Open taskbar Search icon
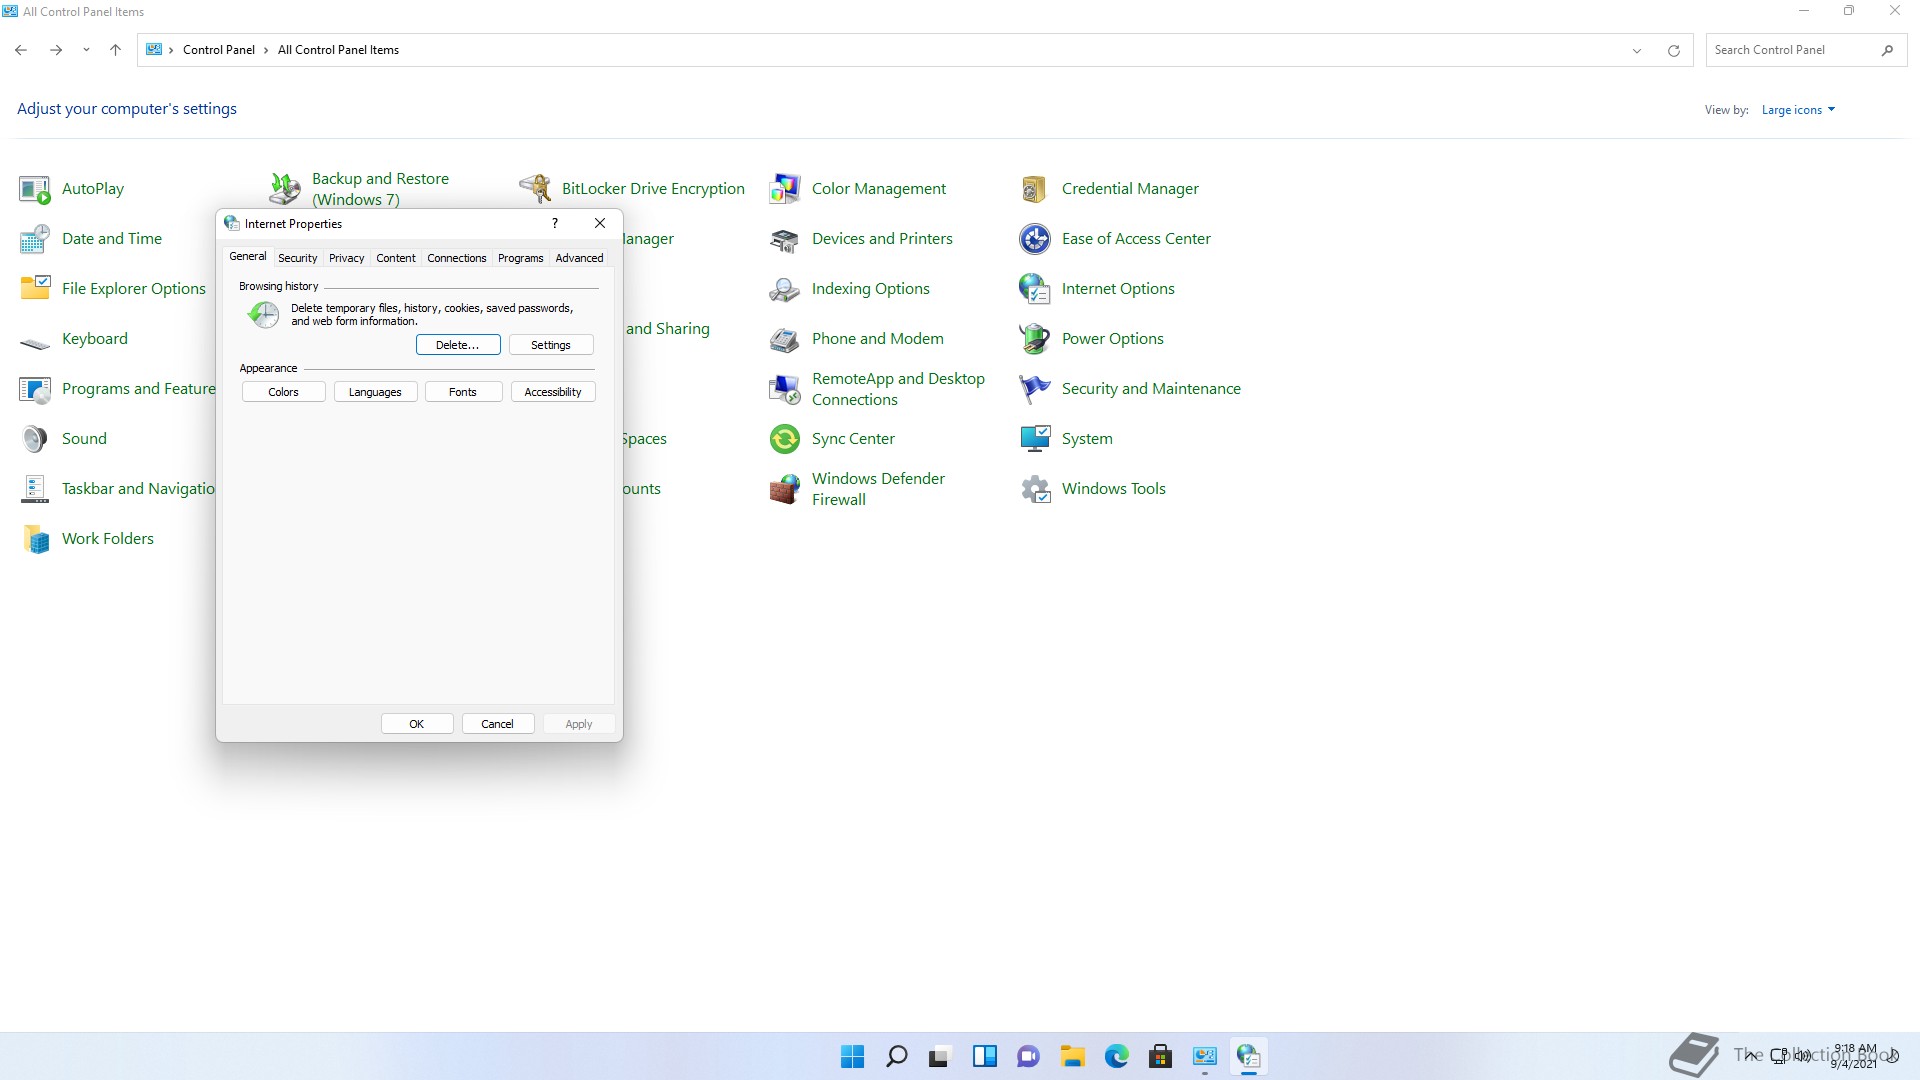 (897, 1057)
